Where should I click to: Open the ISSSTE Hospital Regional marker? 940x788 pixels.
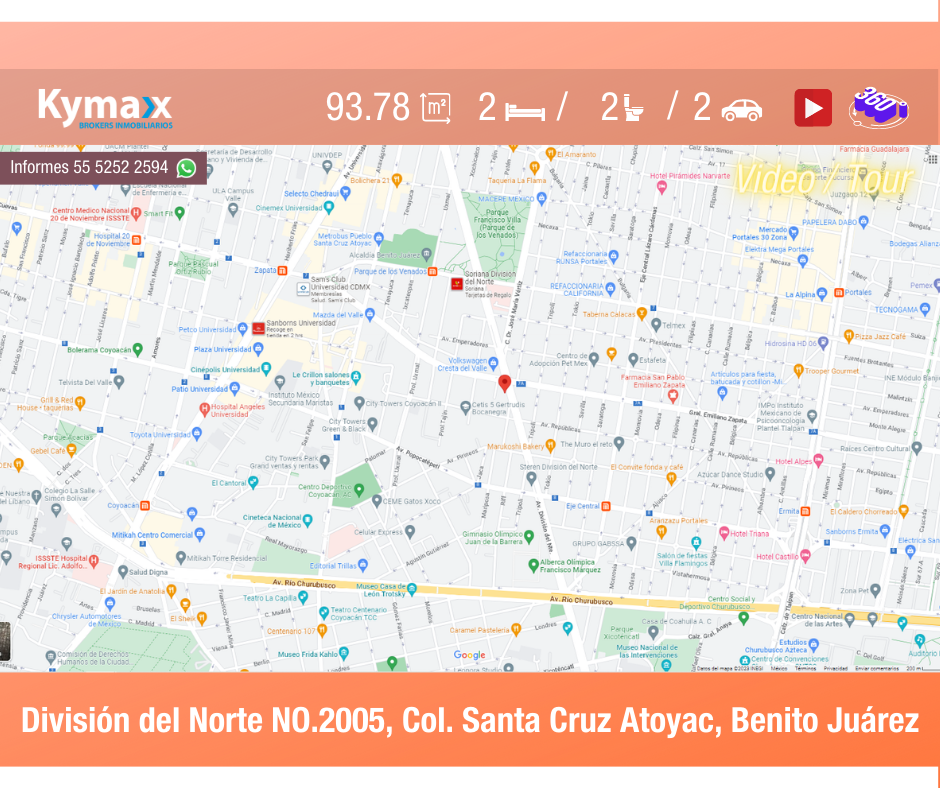94,561
